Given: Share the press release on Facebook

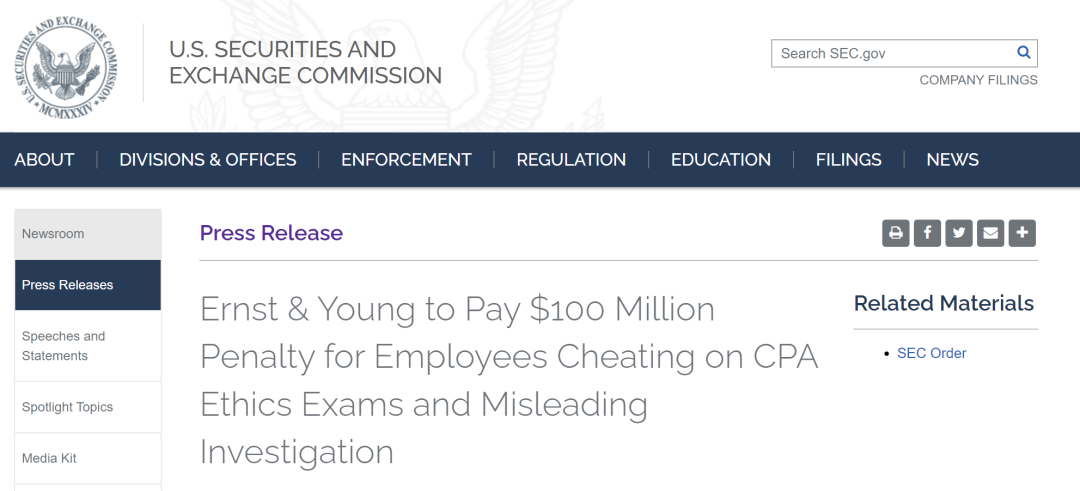Looking at the screenshot, I should point(927,233).
